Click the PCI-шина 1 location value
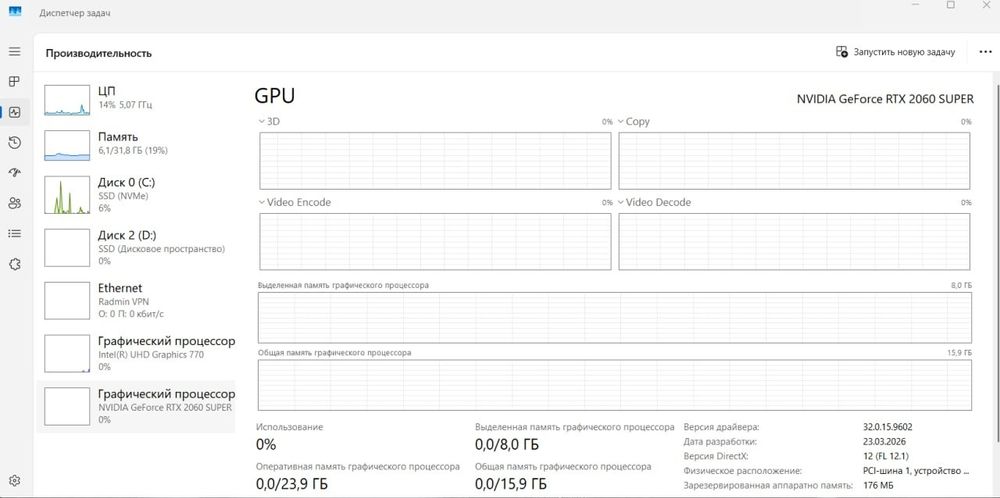The image size is (1000, 498). pyautogui.click(x=916, y=471)
